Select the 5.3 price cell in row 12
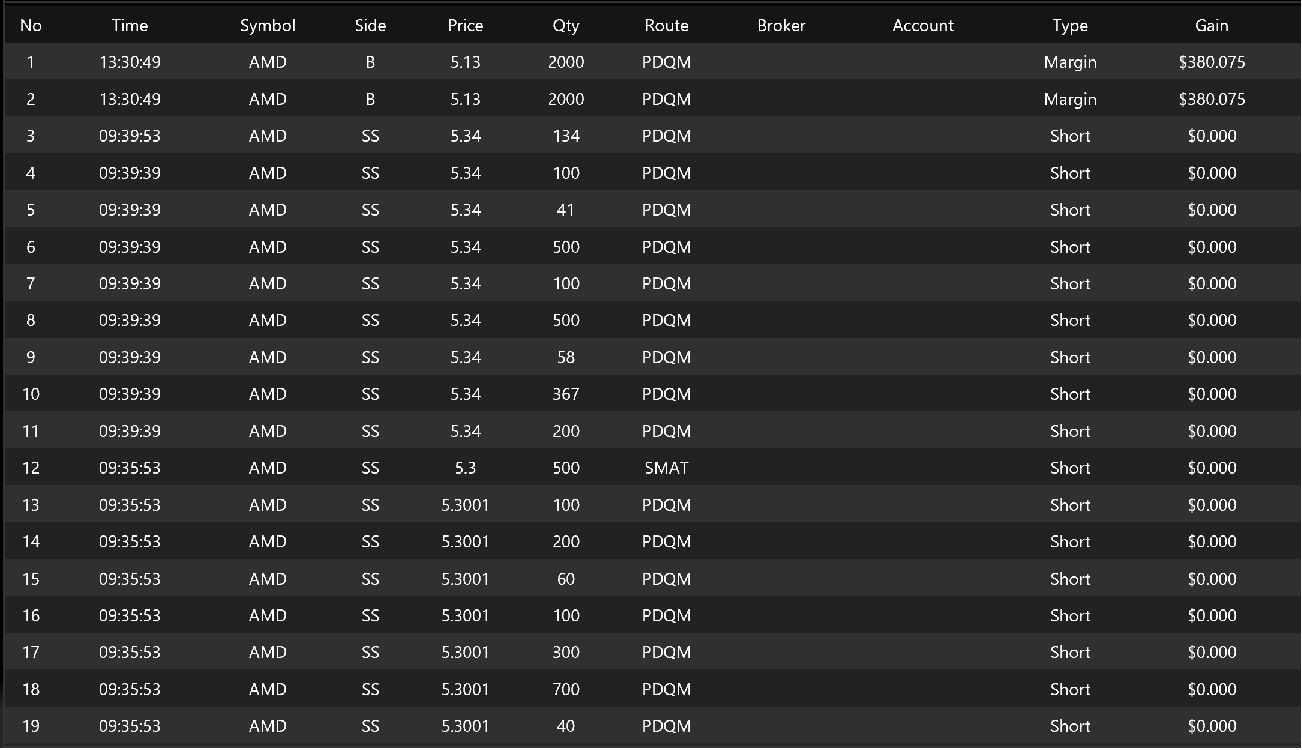This screenshot has height=750, width=1302. 465,468
